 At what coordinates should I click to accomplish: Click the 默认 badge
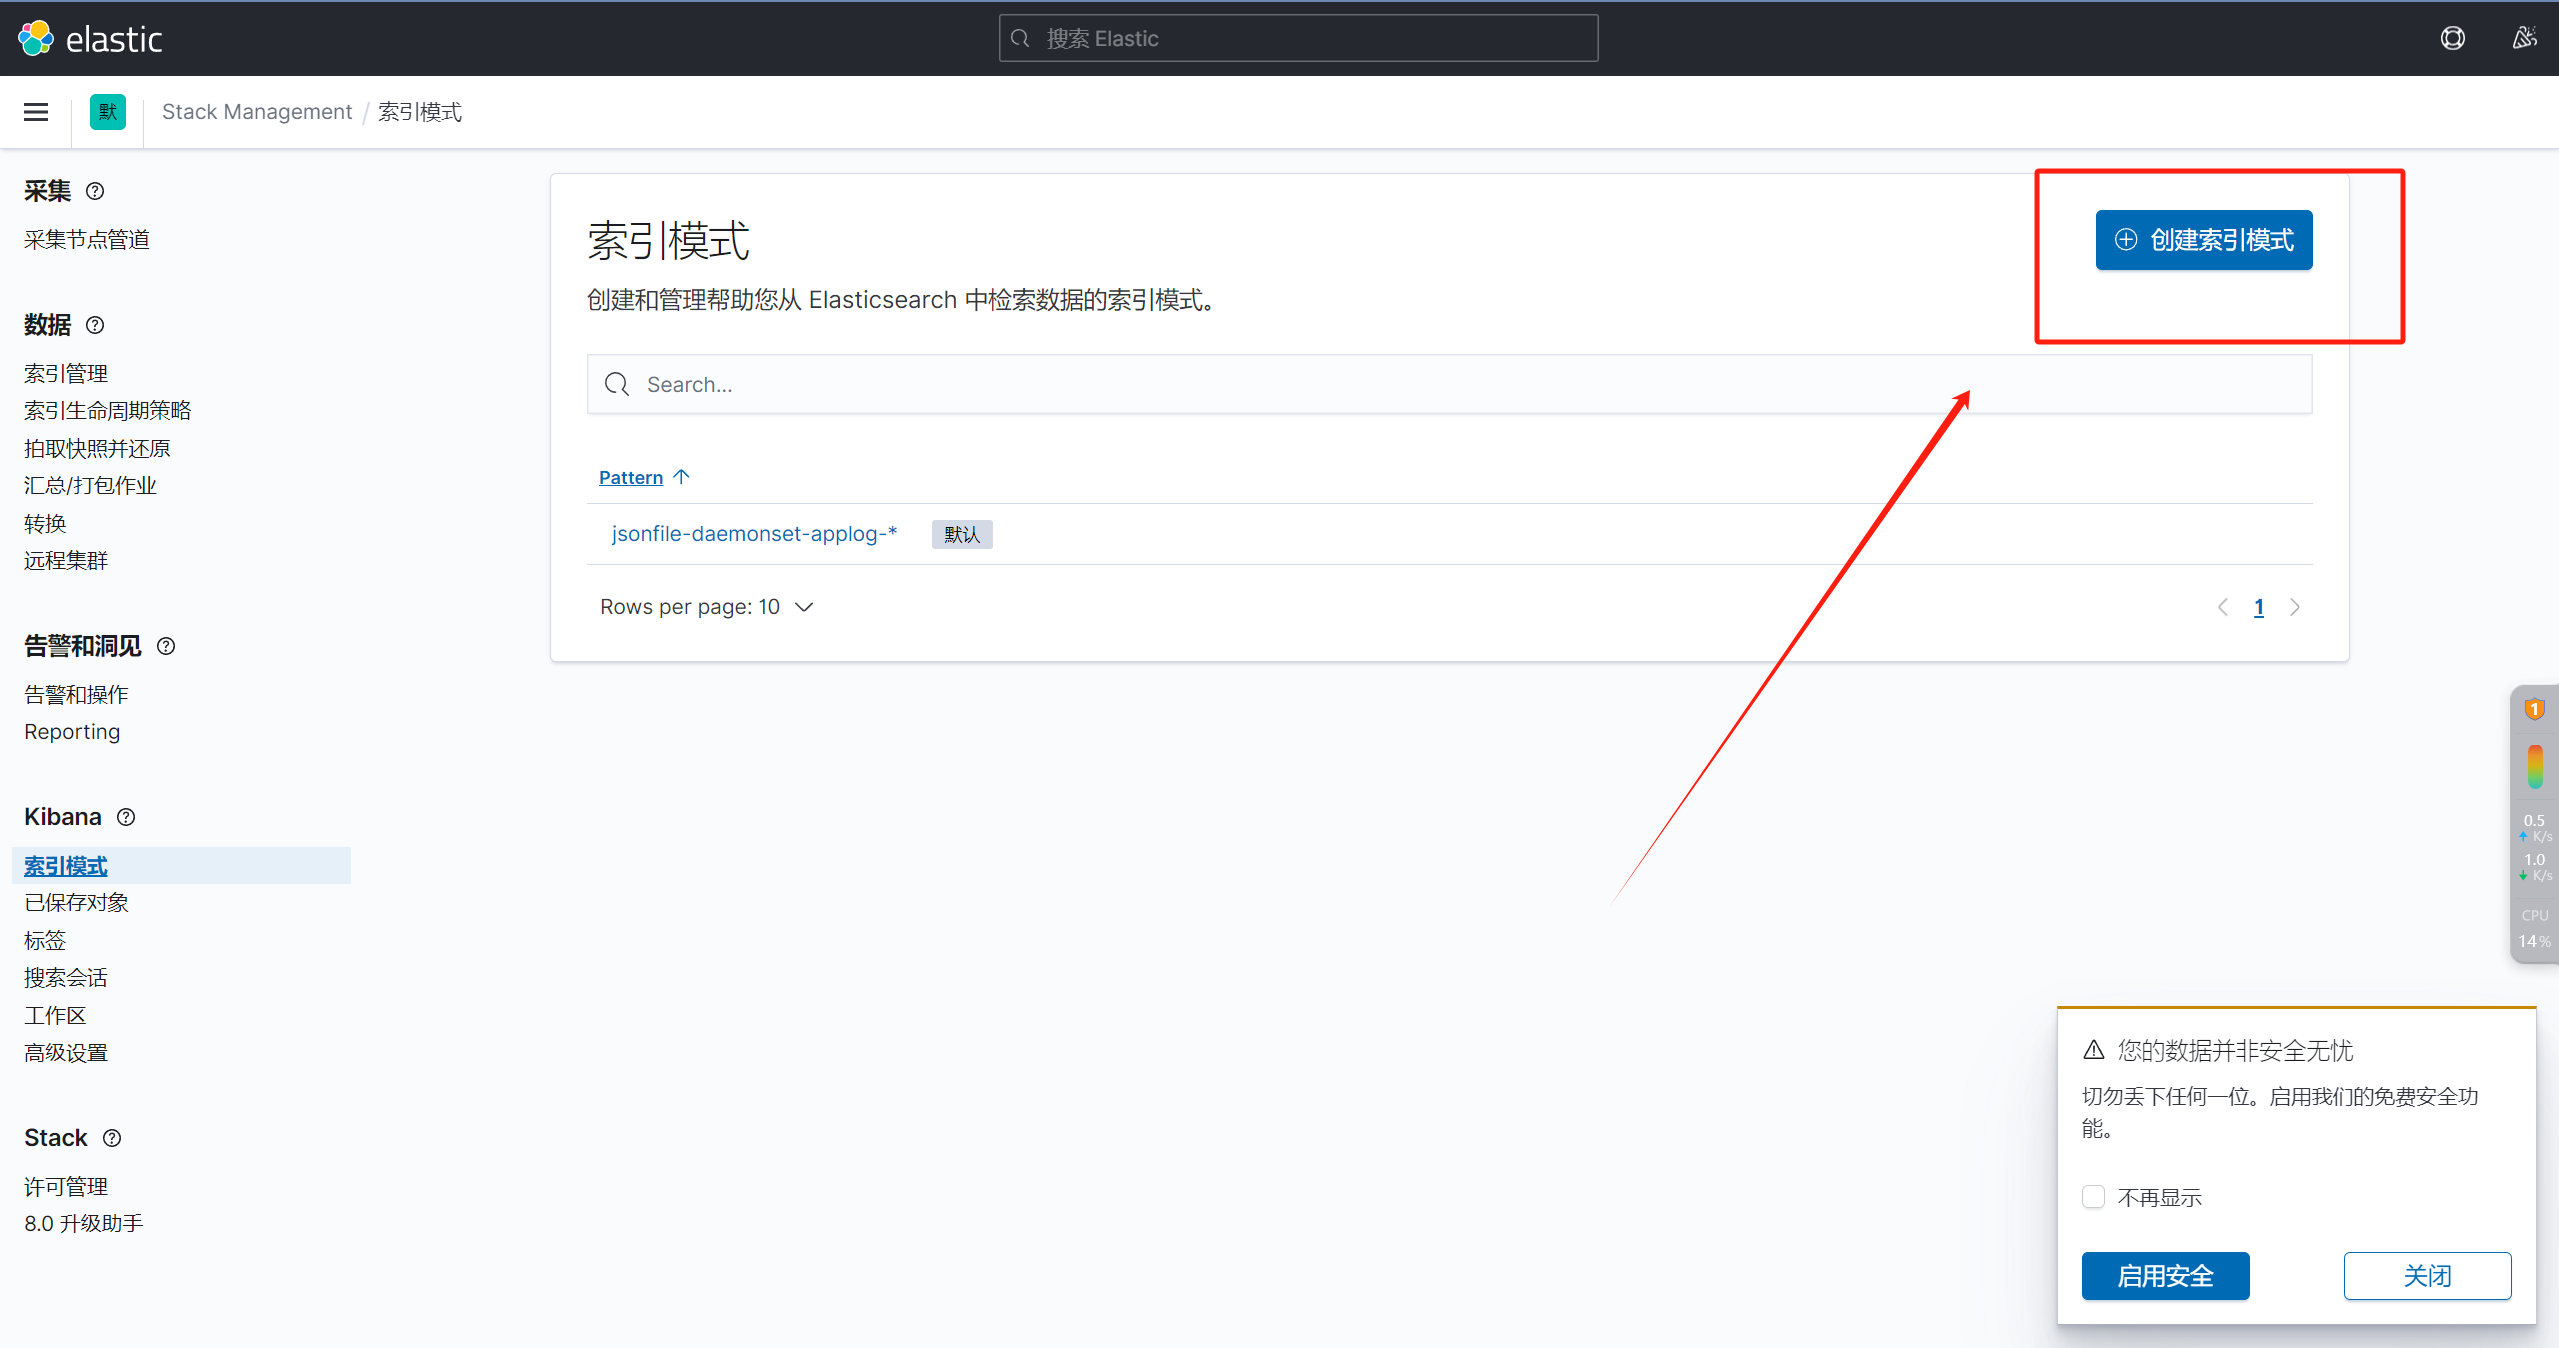[962, 534]
